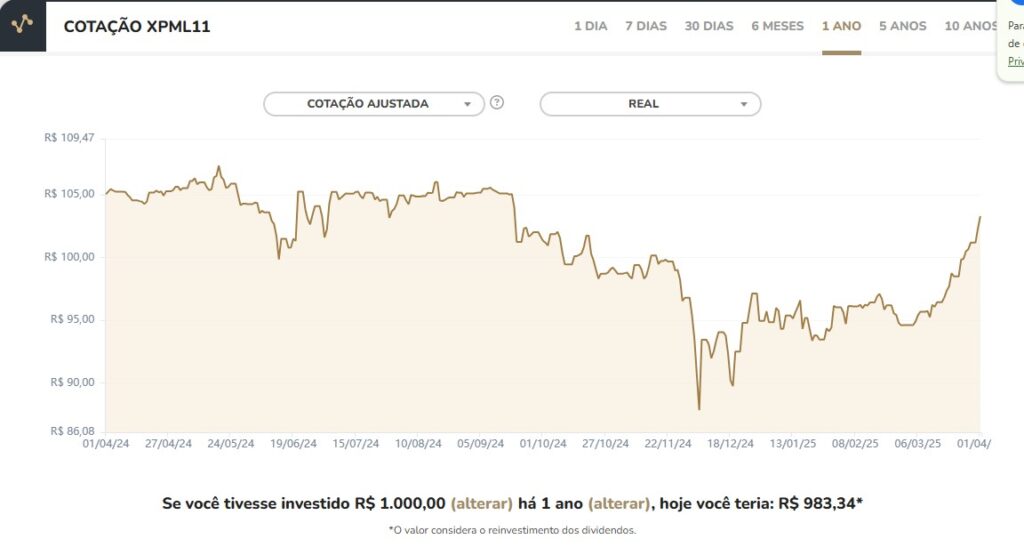The image size is (1024, 547).
Task: Click the 01/10/24 date on the x-axis
Action: (x=543, y=444)
